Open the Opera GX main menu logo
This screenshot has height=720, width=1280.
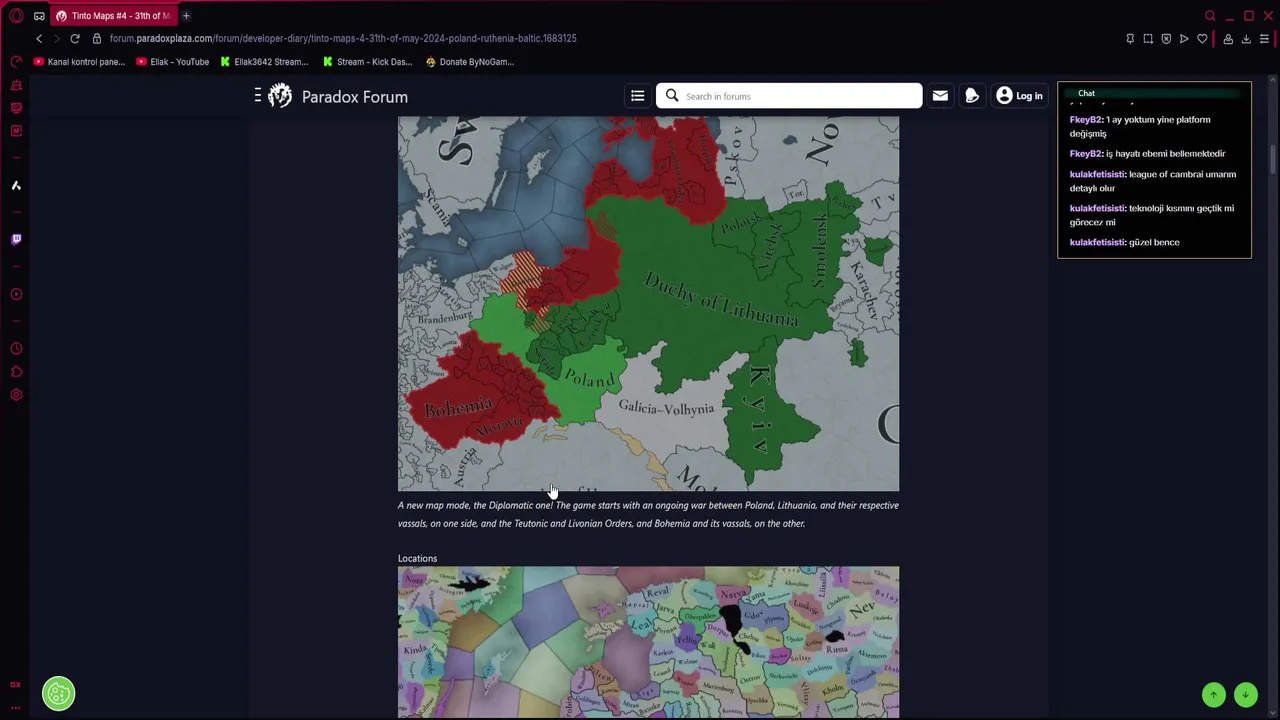[x=16, y=16]
